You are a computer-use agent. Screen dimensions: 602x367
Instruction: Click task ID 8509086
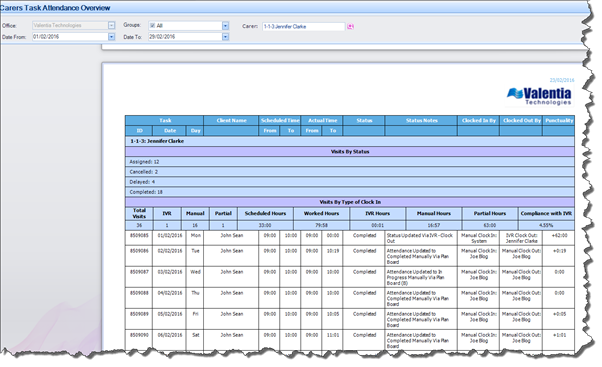coord(139,251)
